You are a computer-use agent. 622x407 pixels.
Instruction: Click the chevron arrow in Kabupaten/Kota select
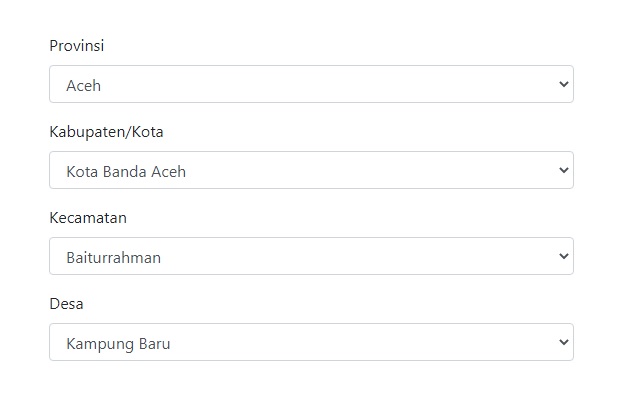click(x=564, y=170)
